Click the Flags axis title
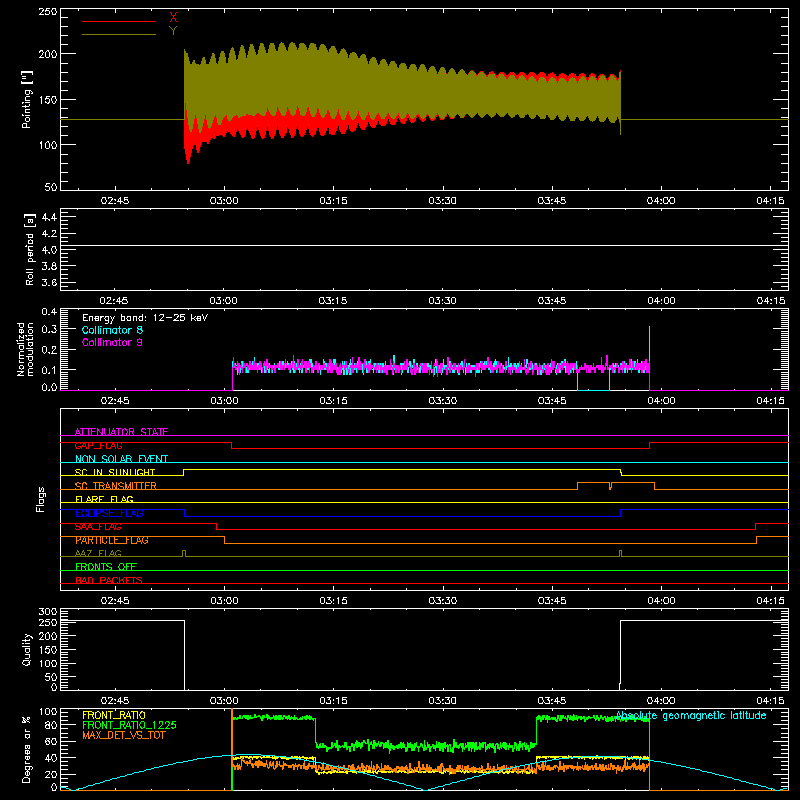Image resolution: width=800 pixels, height=800 pixels. coord(41,499)
